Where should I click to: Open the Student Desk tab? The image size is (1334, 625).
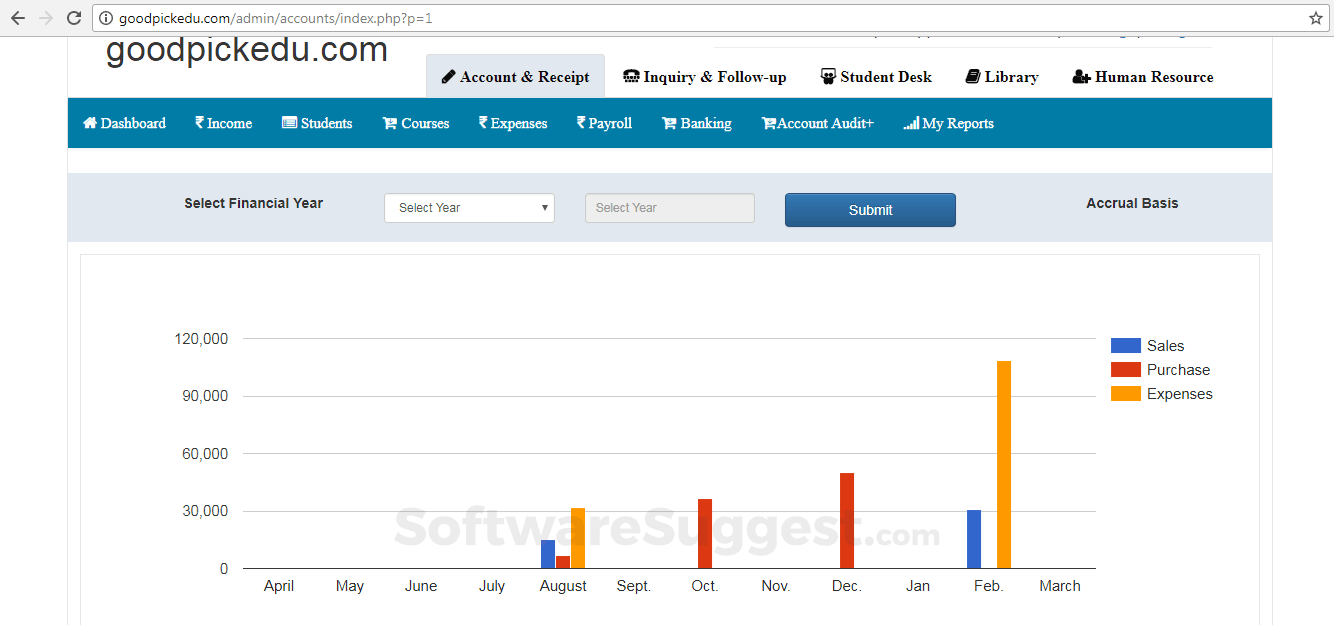point(876,77)
